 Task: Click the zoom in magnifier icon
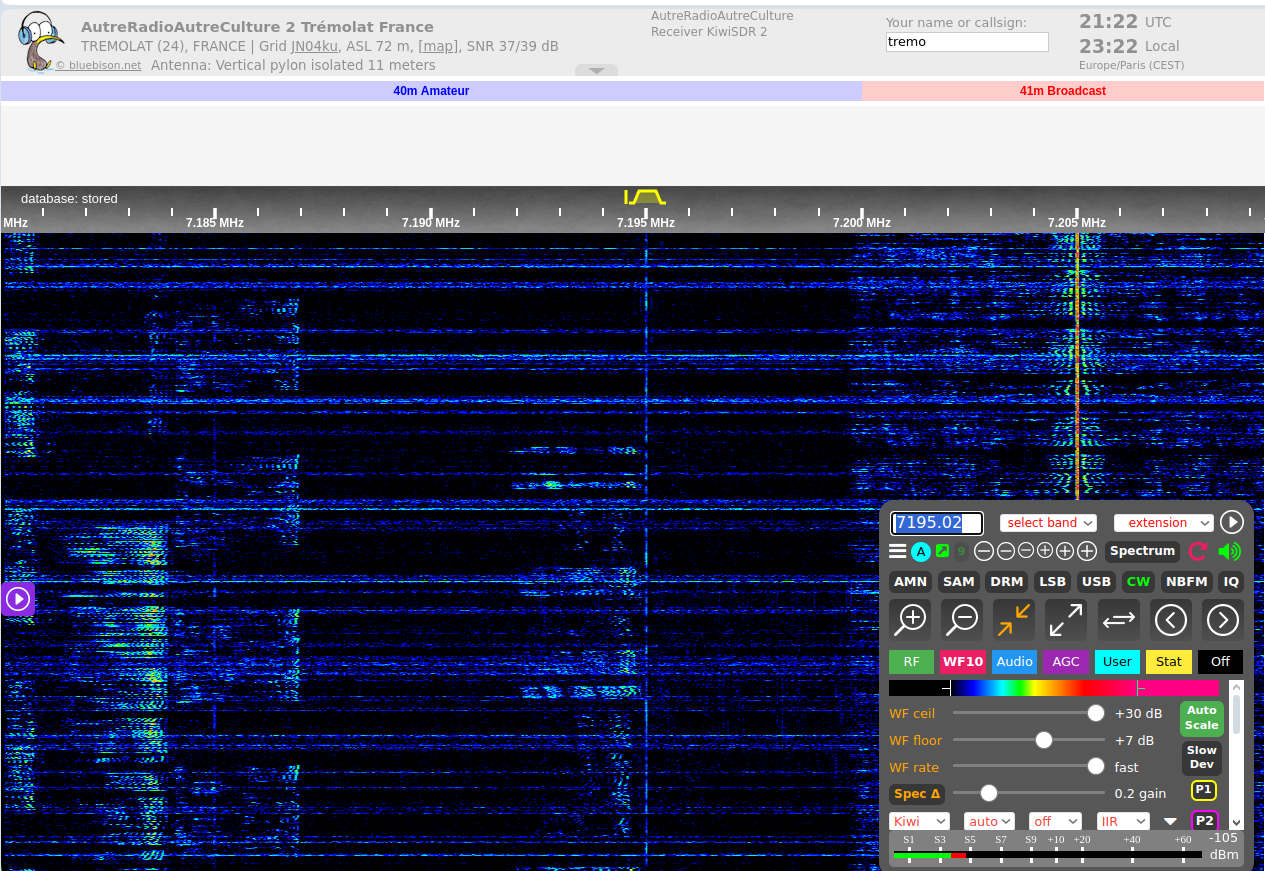911,620
